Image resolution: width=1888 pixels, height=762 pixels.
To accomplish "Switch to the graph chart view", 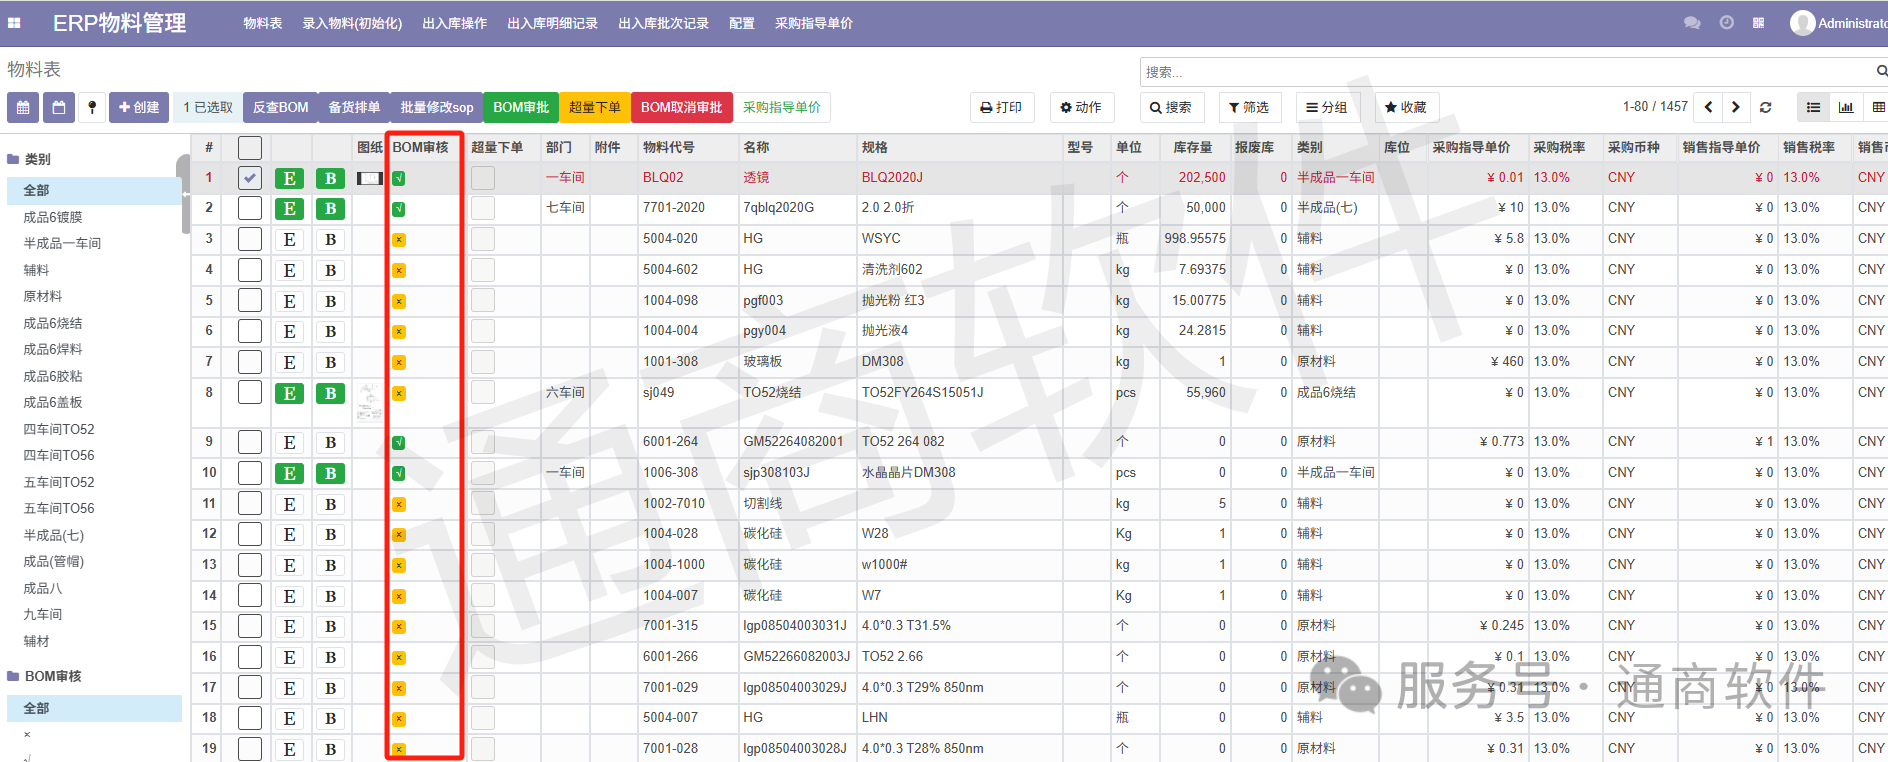I will (x=1846, y=107).
